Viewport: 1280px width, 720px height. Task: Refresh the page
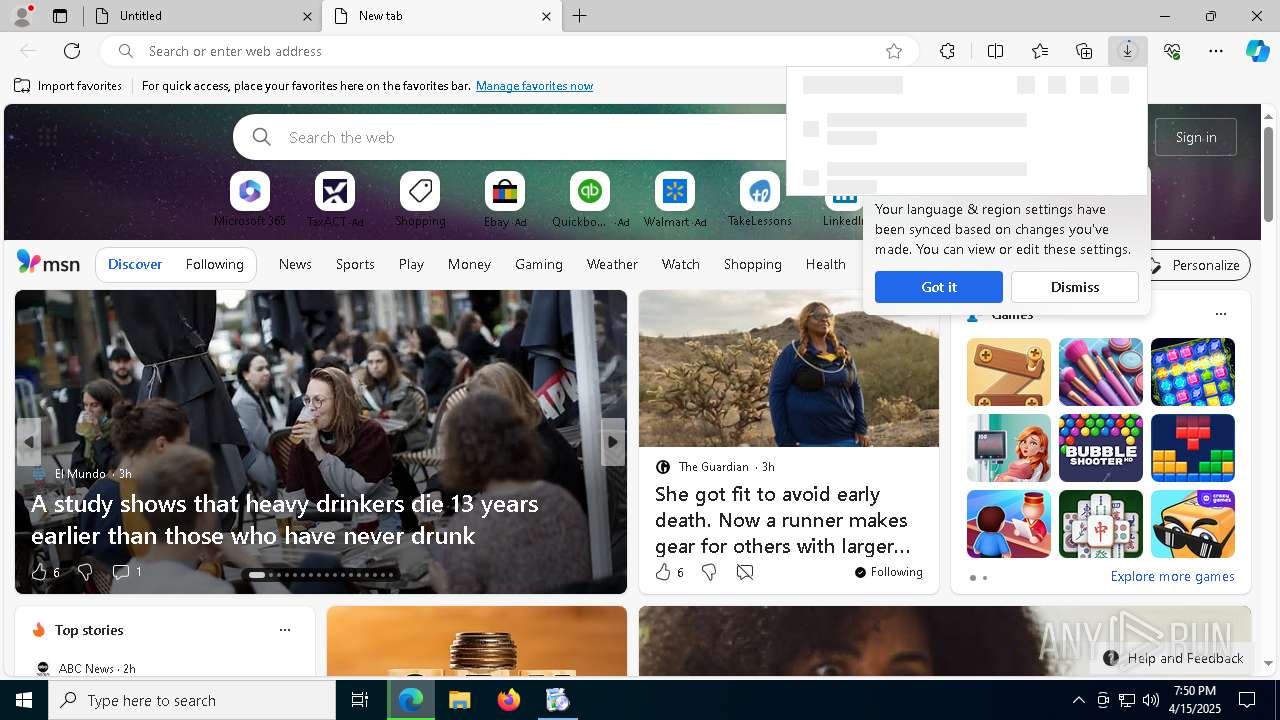pyautogui.click(x=72, y=51)
